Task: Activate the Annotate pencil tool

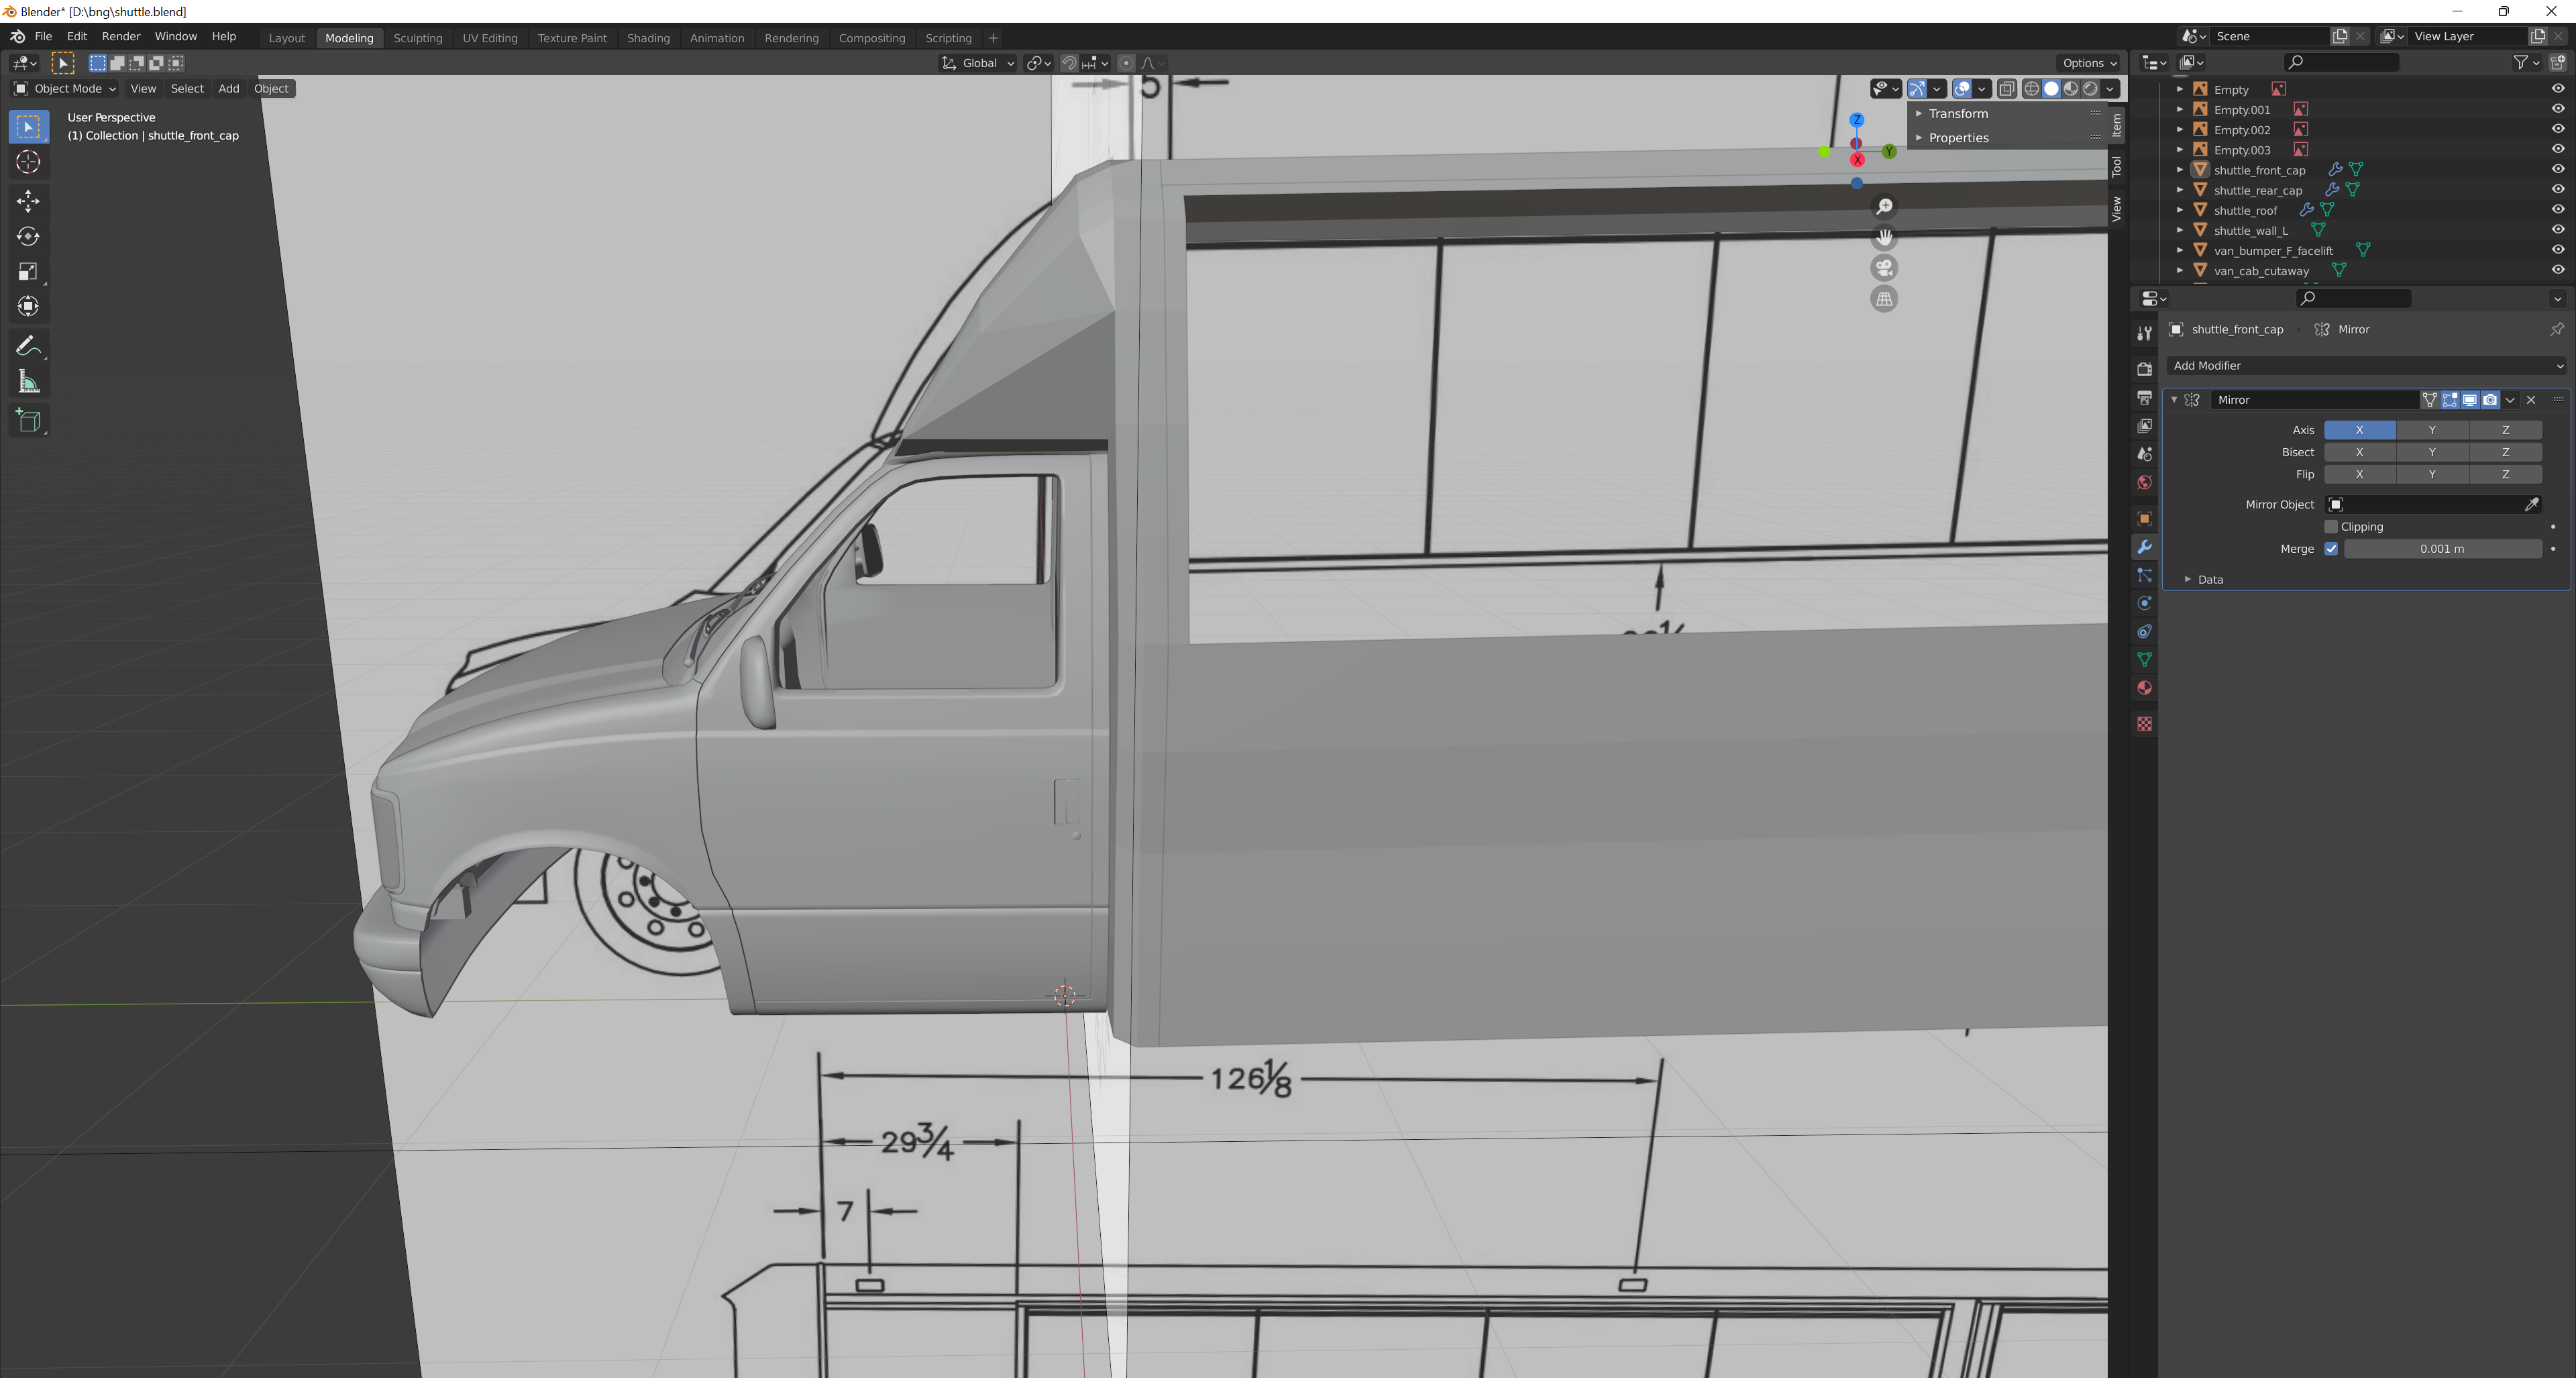Action: pyautogui.click(x=28, y=346)
